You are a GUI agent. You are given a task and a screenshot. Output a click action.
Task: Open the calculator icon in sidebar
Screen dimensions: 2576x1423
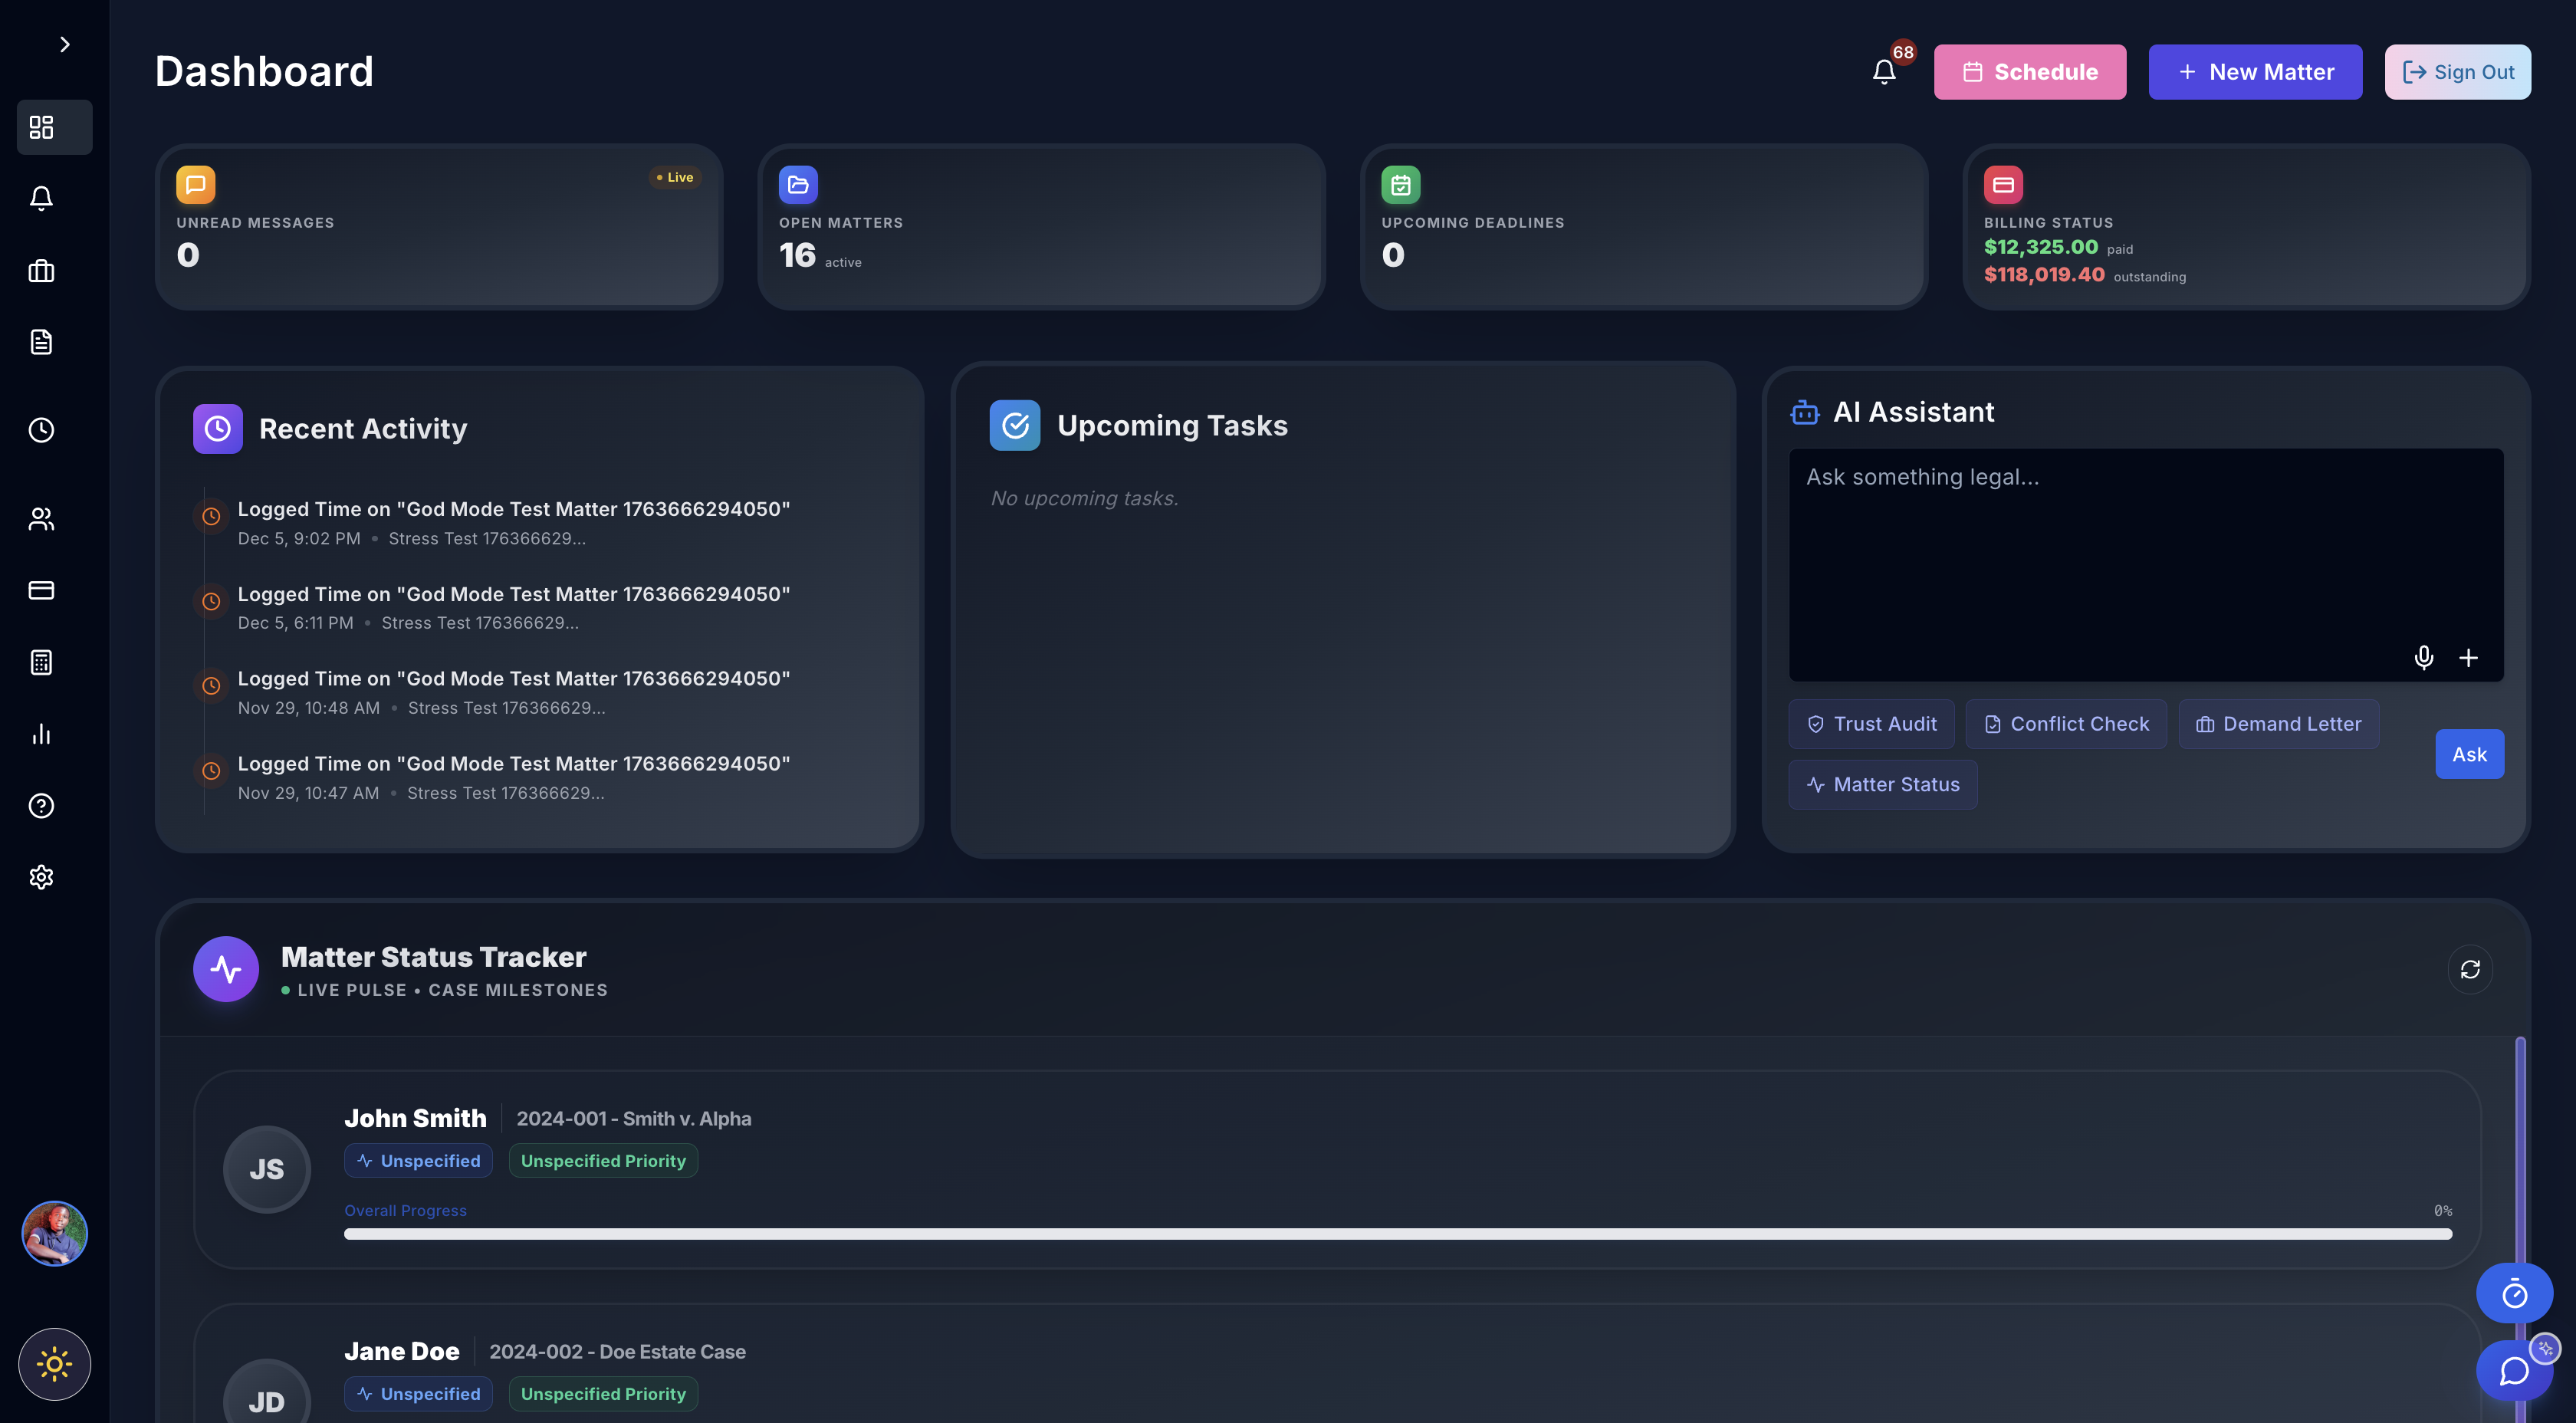pyautogui.click(x=41, y=662)
